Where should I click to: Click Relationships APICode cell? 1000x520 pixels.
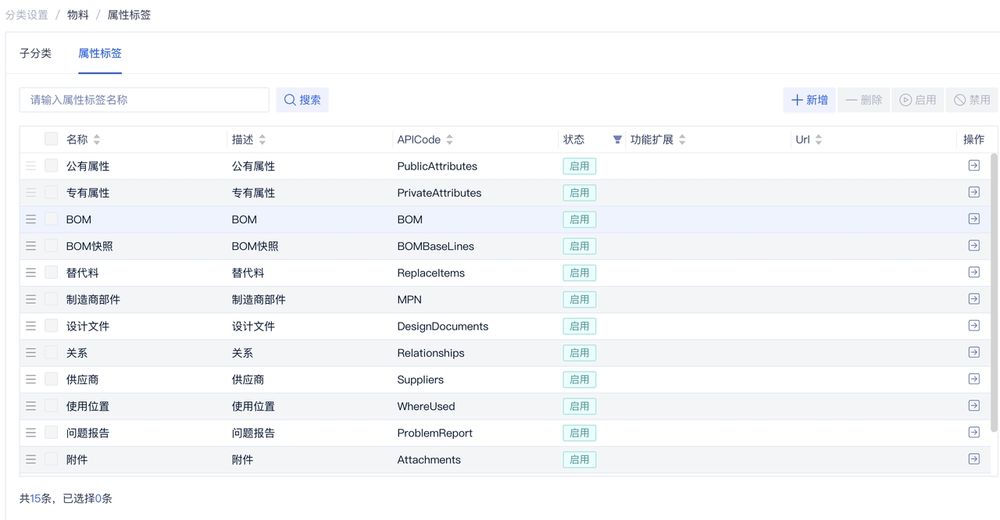pyautogui.click(x=430, y=353)
